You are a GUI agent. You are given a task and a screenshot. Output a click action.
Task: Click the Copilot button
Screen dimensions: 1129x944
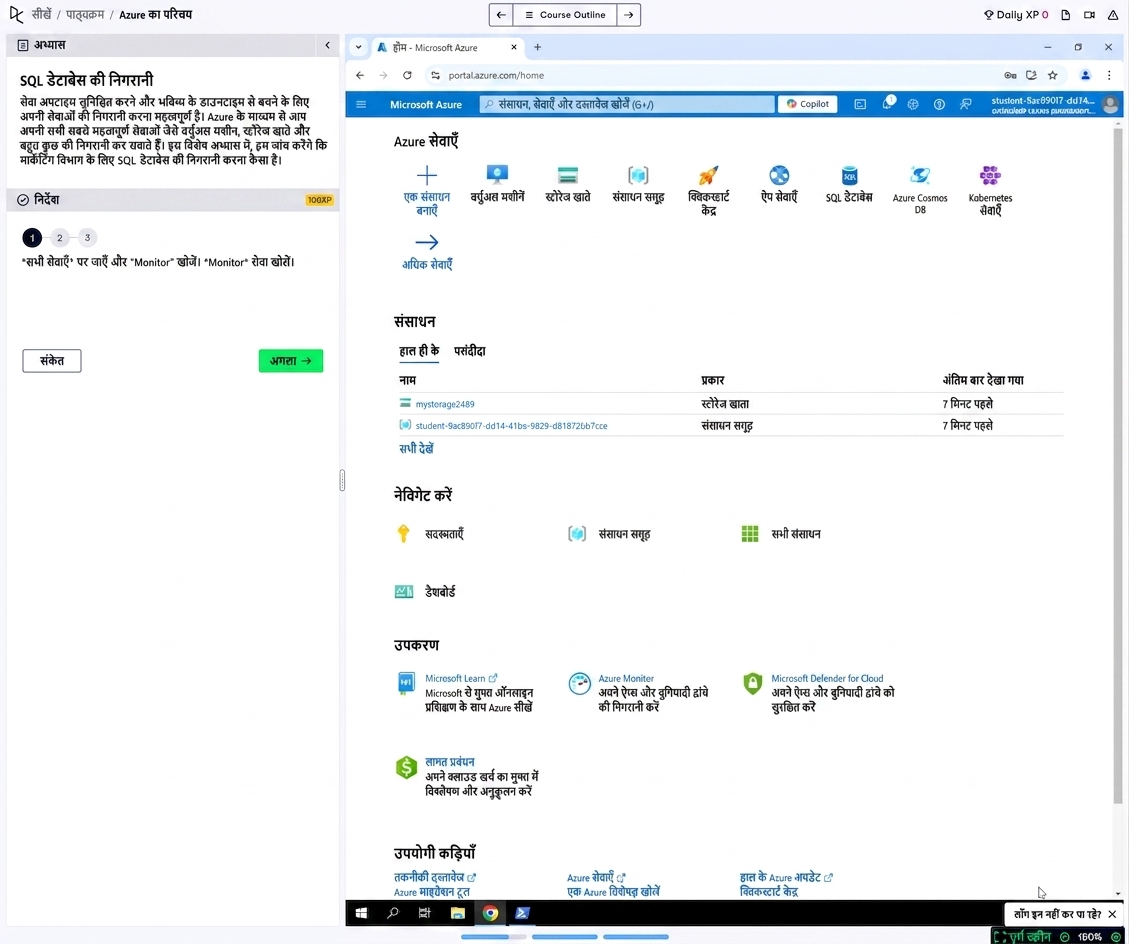click(807, 104)
